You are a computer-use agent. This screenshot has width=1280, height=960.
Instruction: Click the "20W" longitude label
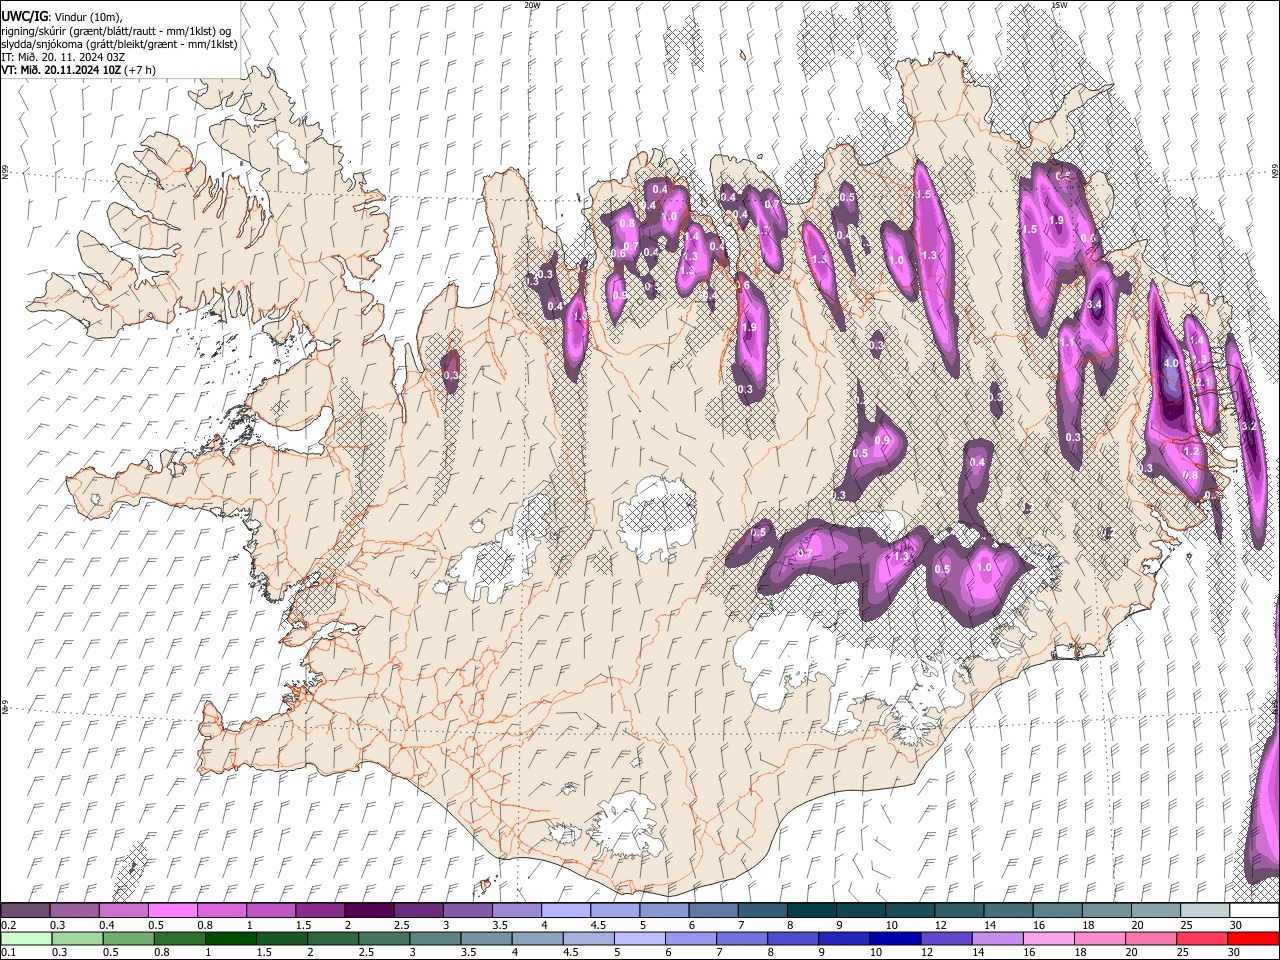532,5
